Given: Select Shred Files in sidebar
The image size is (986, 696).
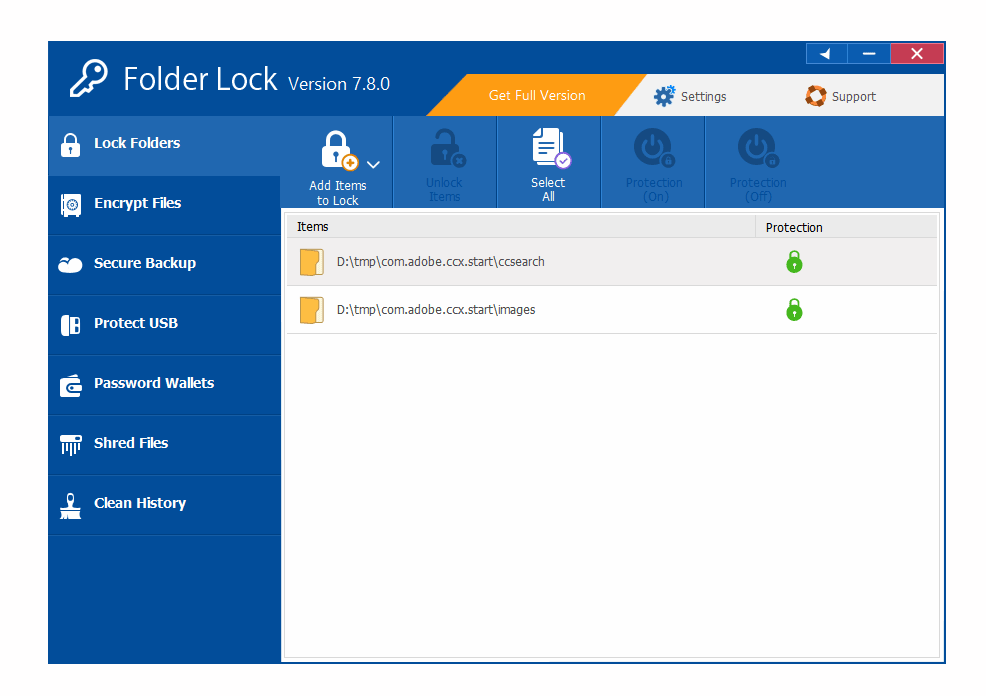Looking at the screenshot, I should pos(164,445).
